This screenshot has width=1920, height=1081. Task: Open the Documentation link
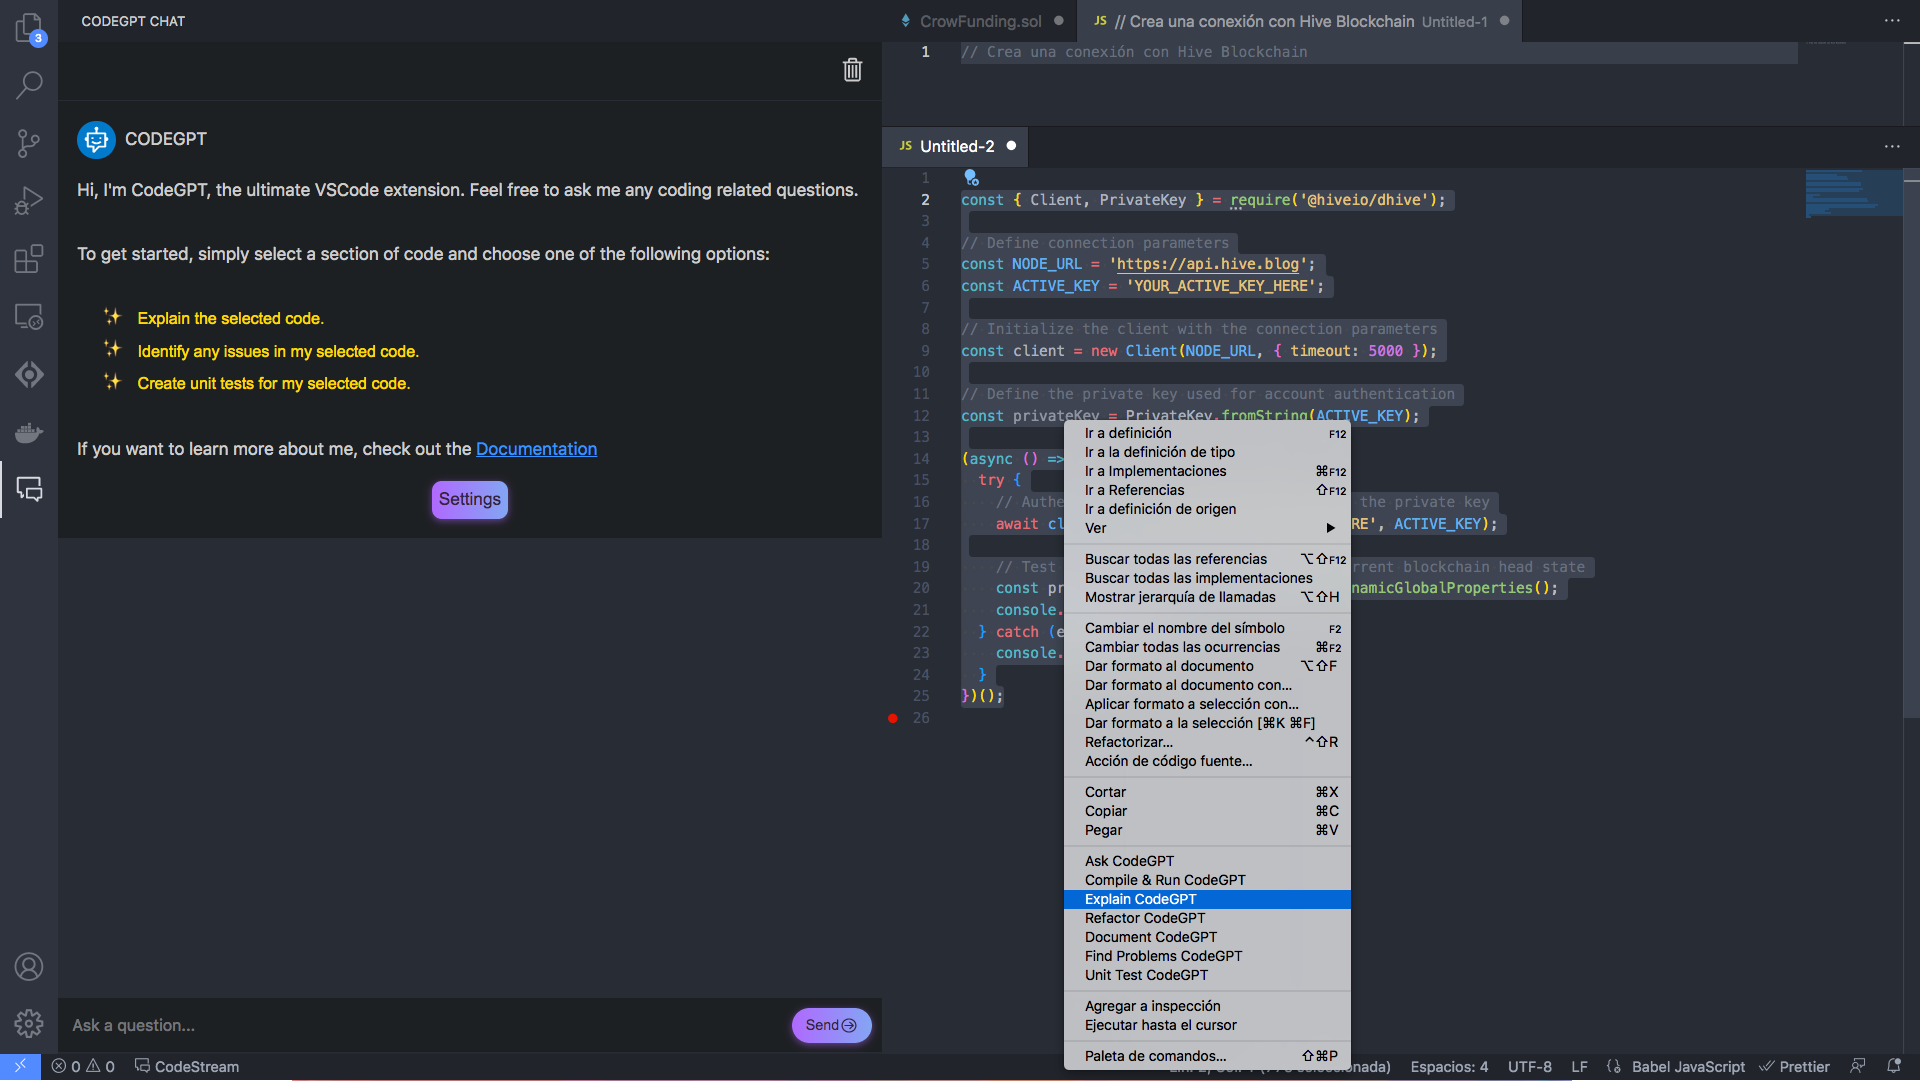[x=536, y=449]
